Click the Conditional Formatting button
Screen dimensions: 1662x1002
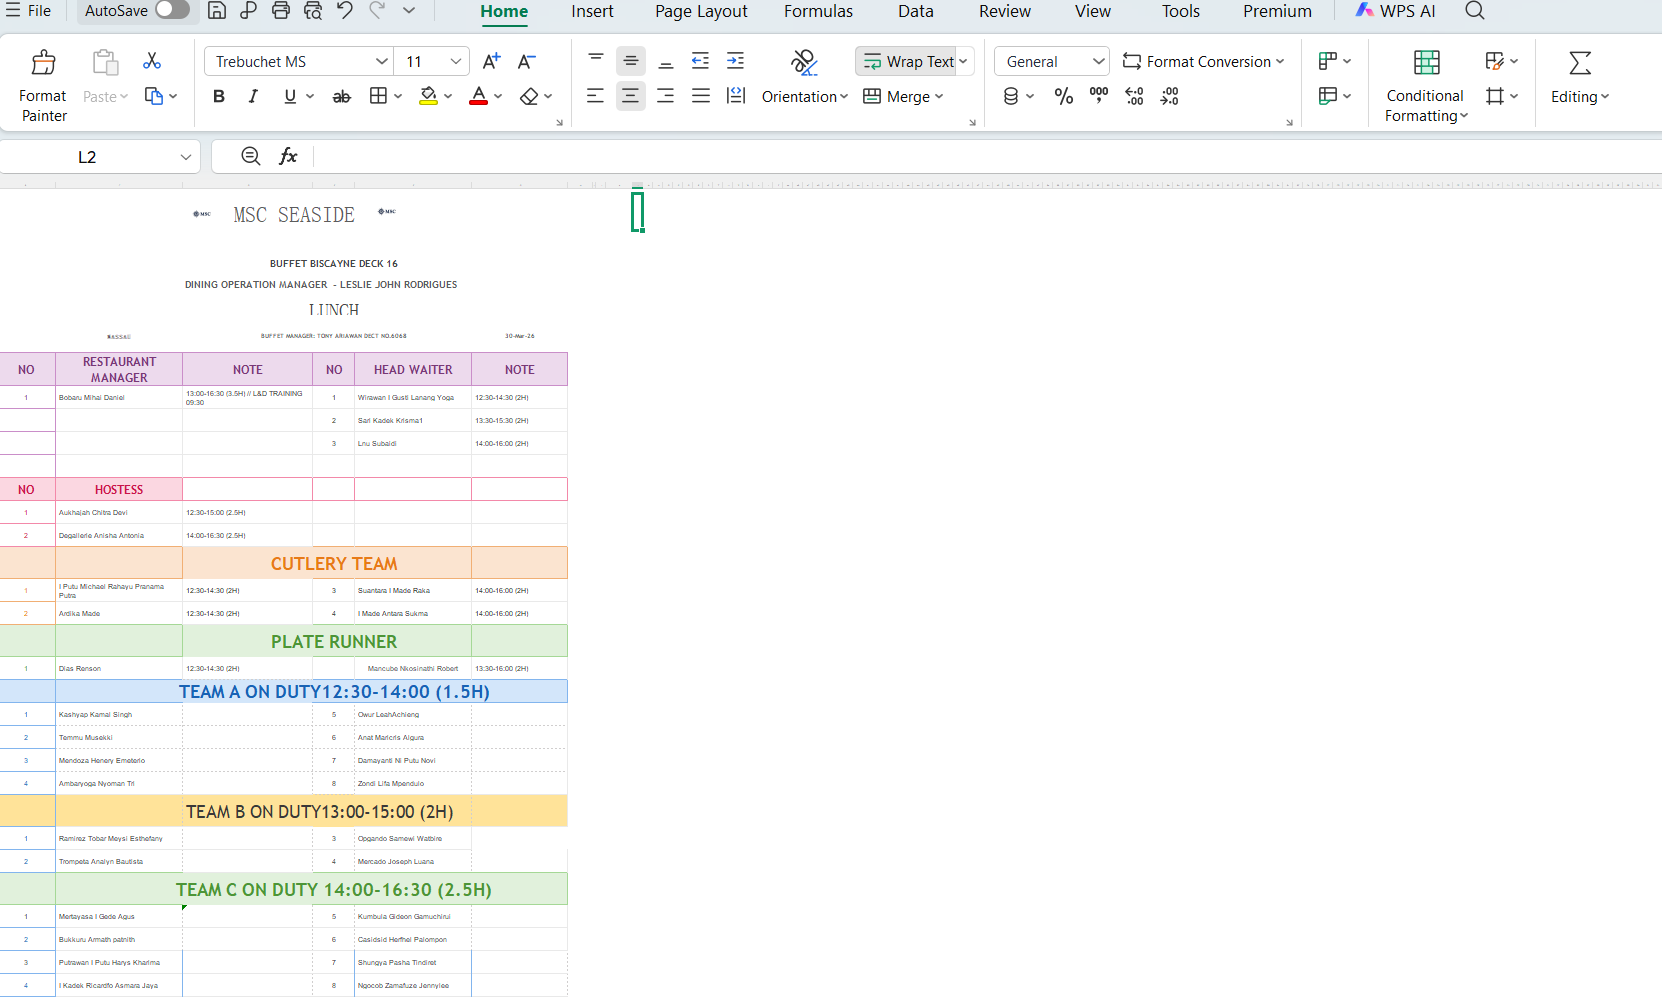point(1426,86)
